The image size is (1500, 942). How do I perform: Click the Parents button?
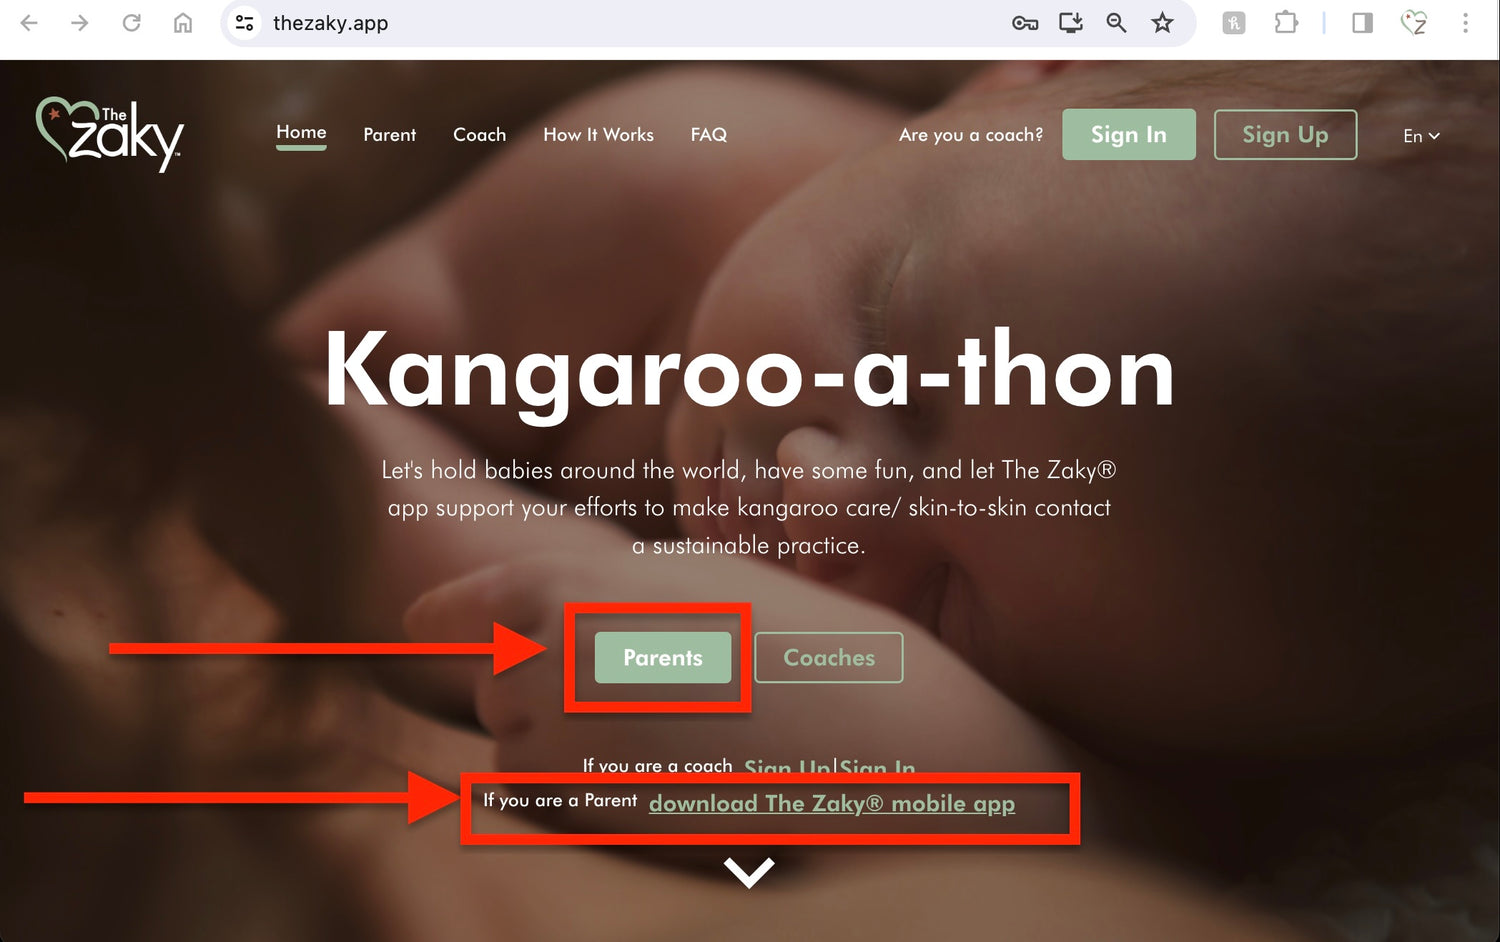coord(663,657)
